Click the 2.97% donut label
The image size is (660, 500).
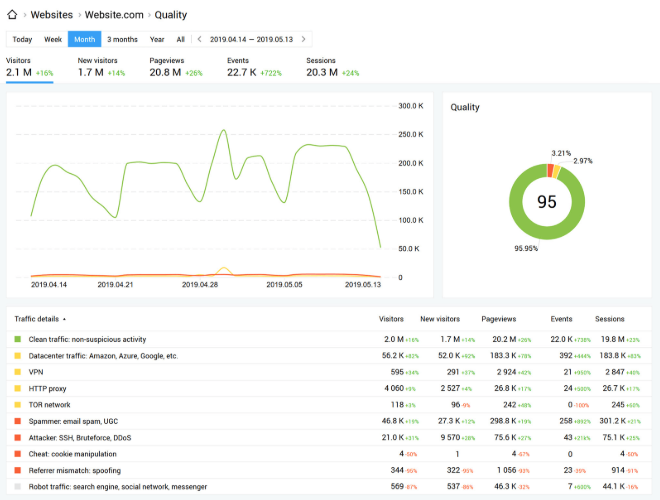[x=583, y=161]
